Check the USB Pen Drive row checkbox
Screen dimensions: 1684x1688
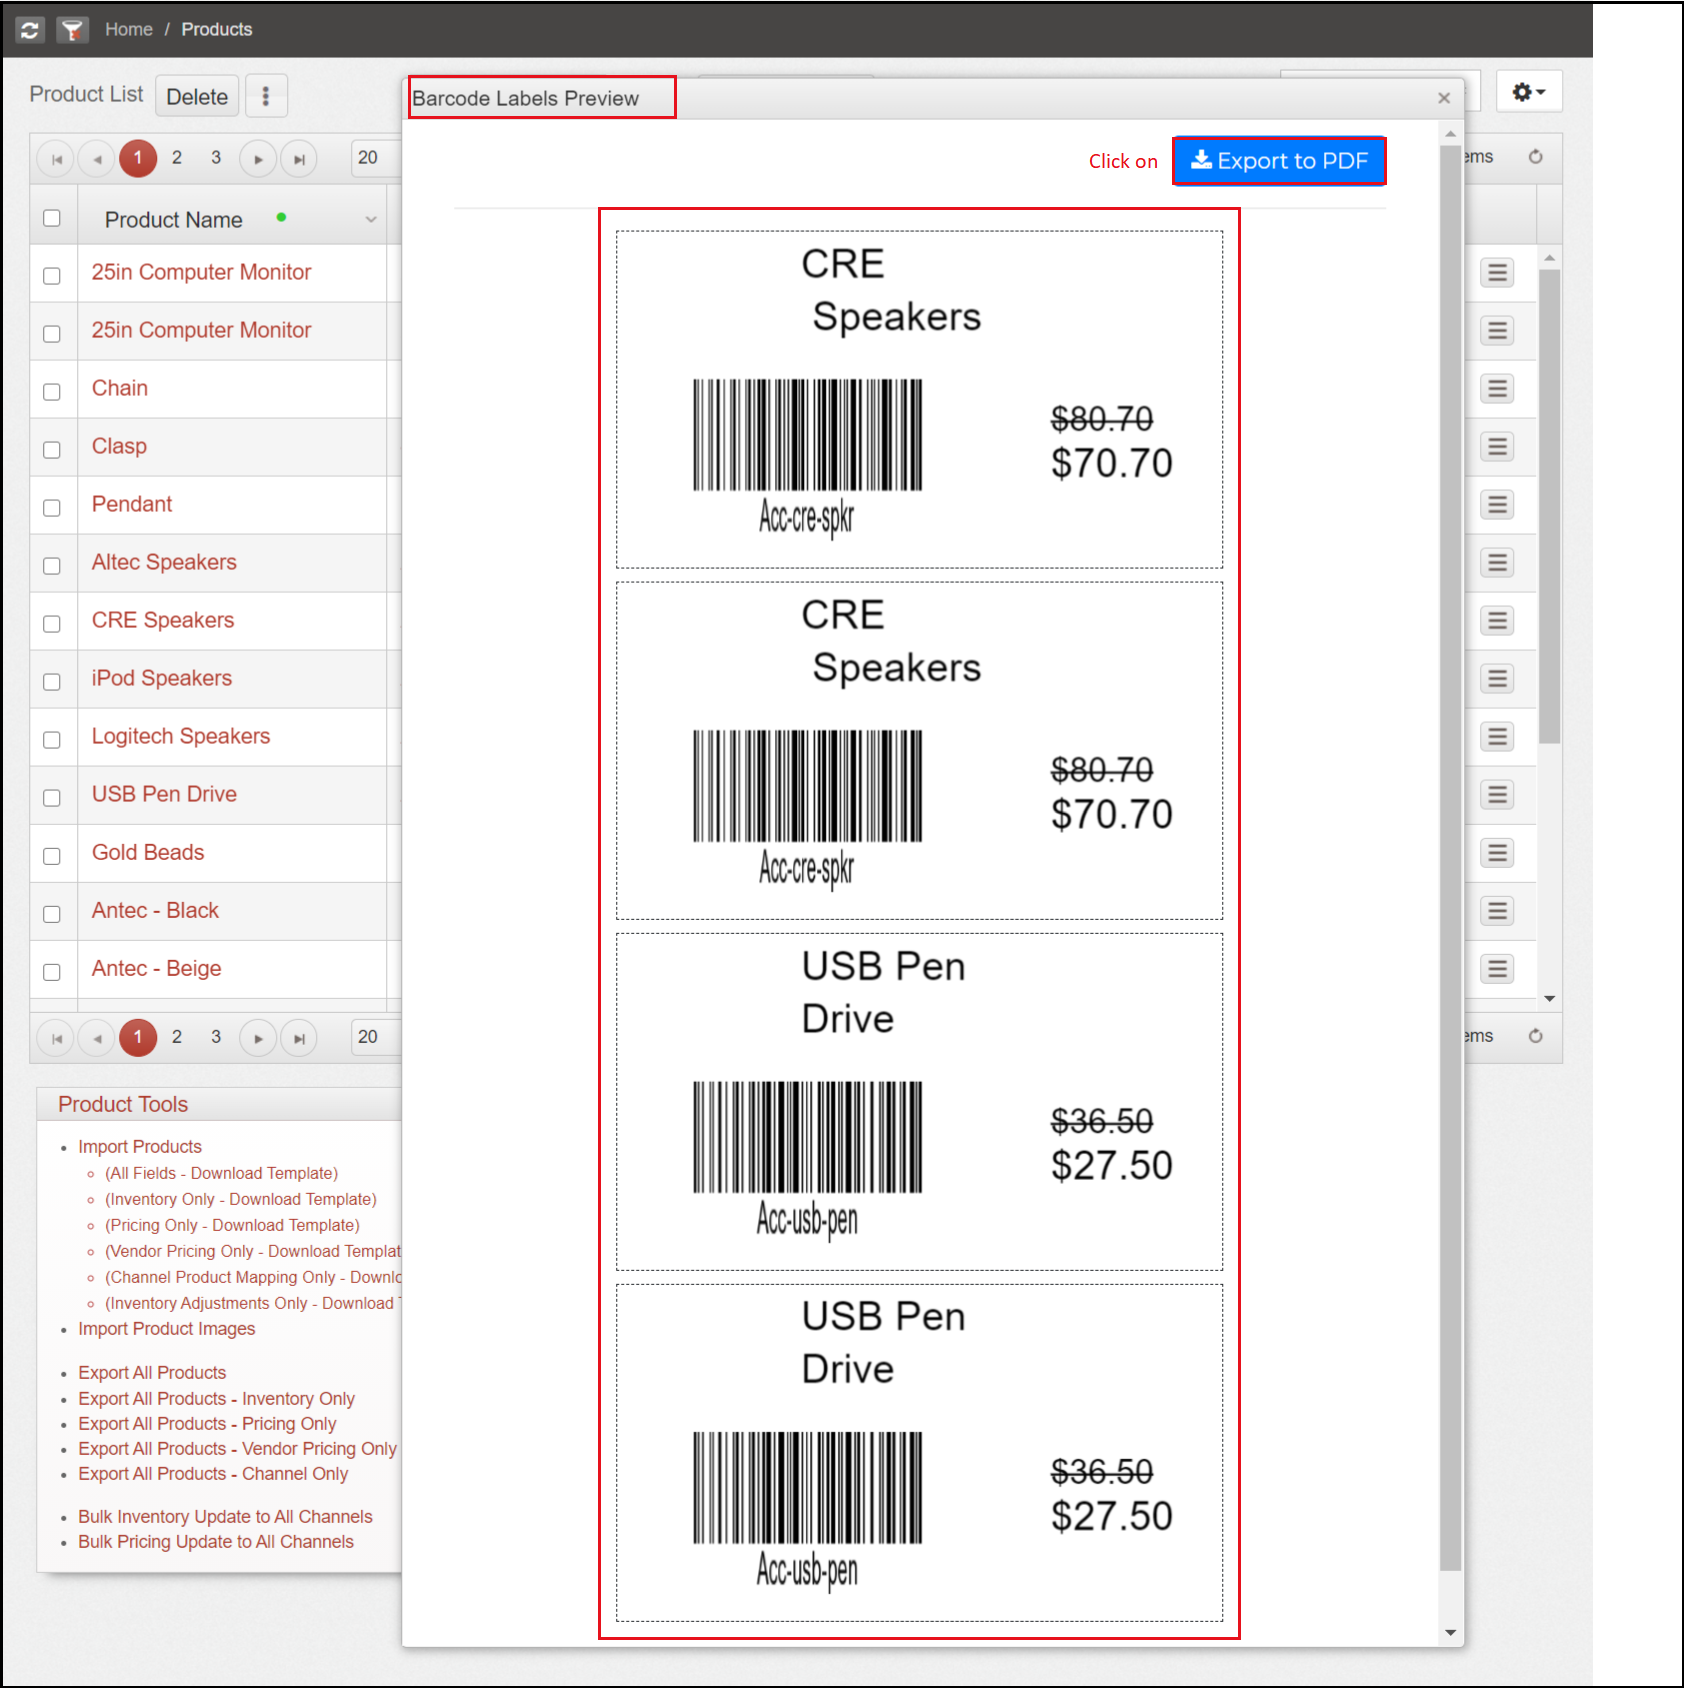pyautogui.click(x=52, y=798)
